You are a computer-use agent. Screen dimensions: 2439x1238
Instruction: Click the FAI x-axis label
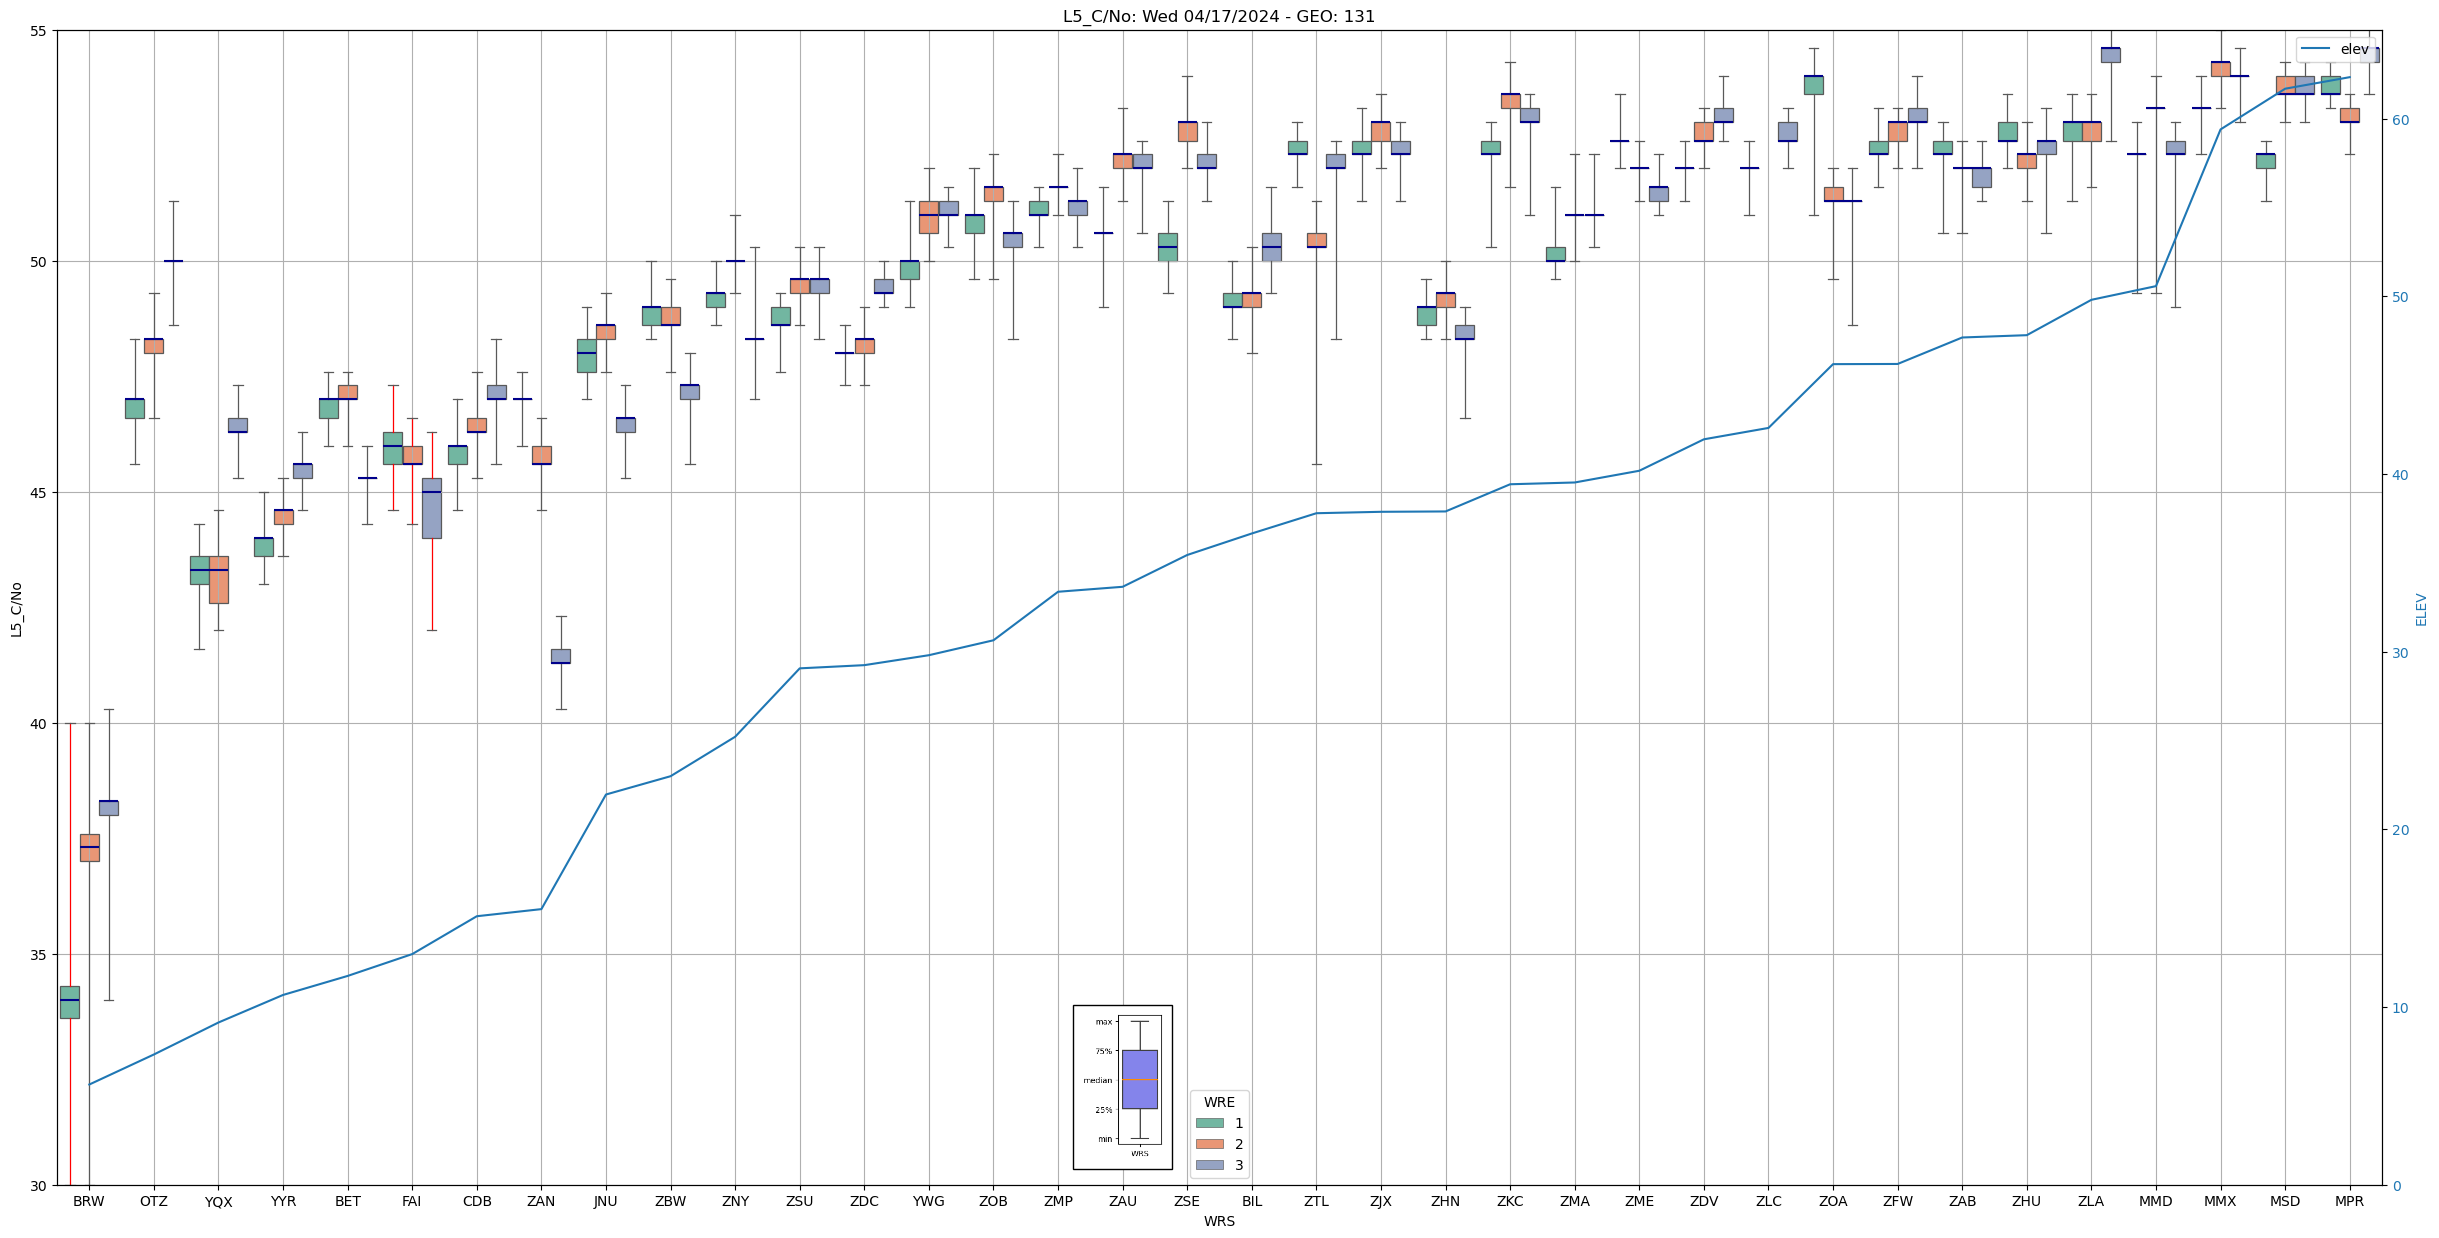click(412, 1202)
